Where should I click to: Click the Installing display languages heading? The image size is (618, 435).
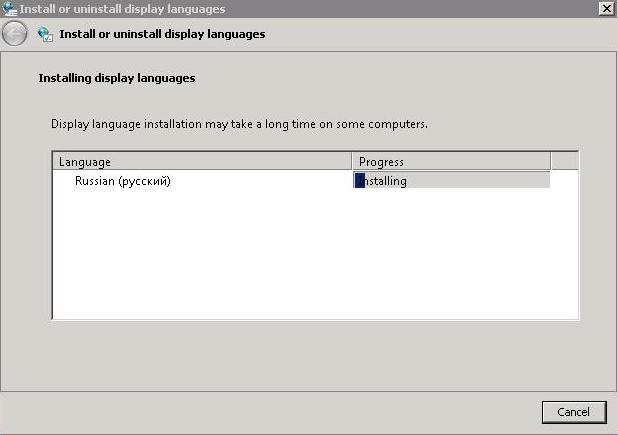(117, 78)
